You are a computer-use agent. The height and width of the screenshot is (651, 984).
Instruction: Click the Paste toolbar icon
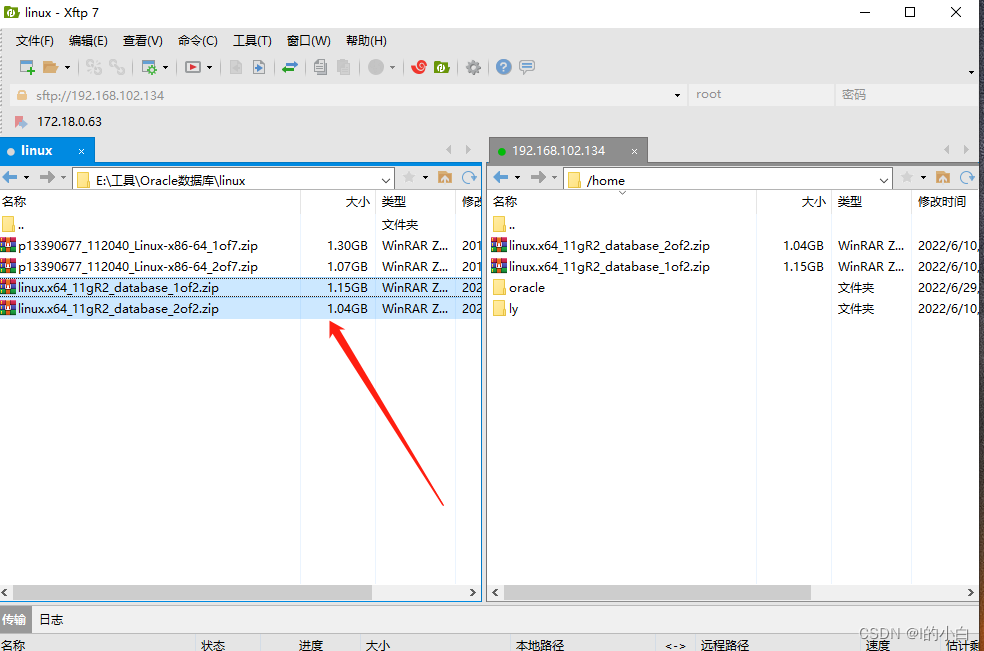point(343,67)
